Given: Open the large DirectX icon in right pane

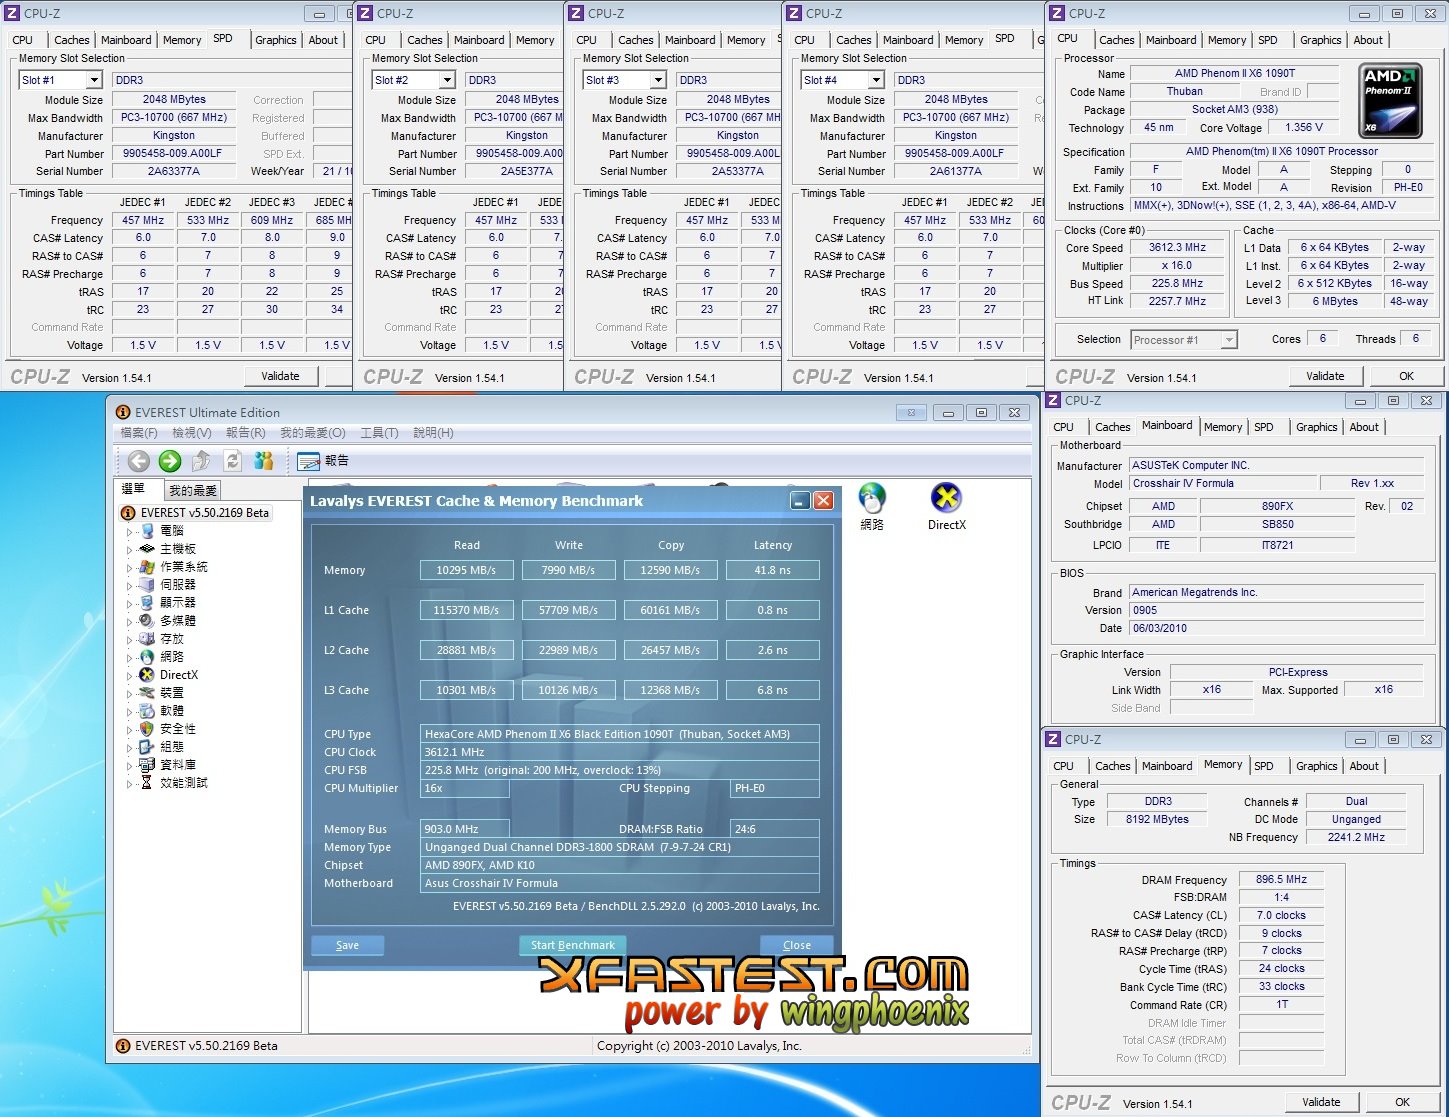Looking at the screenshot, I should [946, 498].
